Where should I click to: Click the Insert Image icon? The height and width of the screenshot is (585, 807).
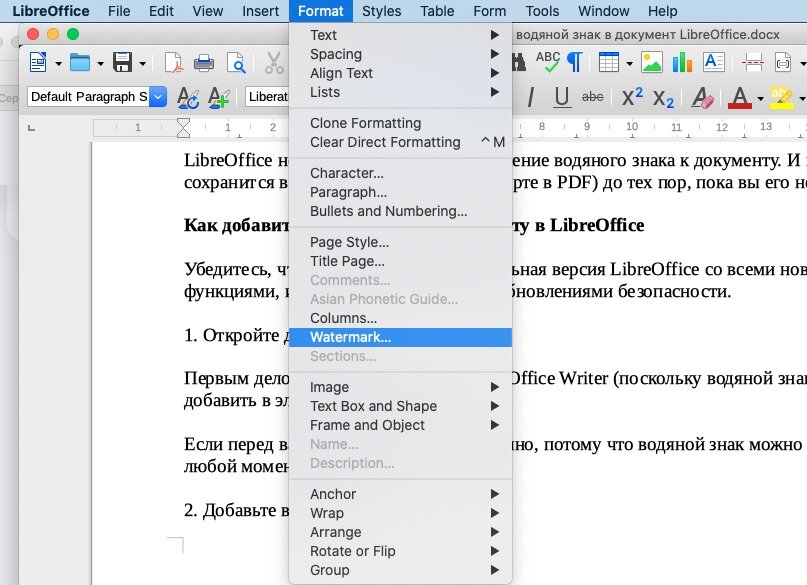pos(652,63)
